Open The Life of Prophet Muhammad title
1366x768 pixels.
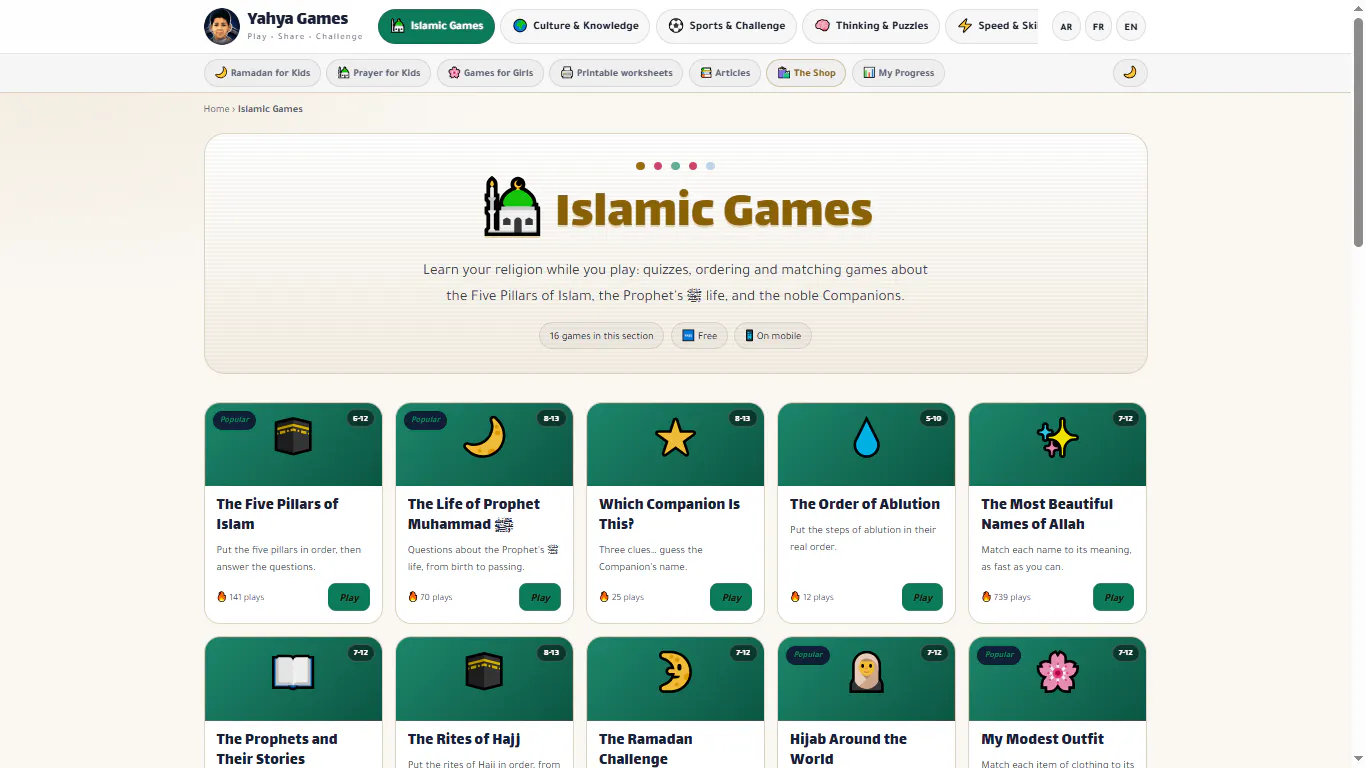[474, 514]
